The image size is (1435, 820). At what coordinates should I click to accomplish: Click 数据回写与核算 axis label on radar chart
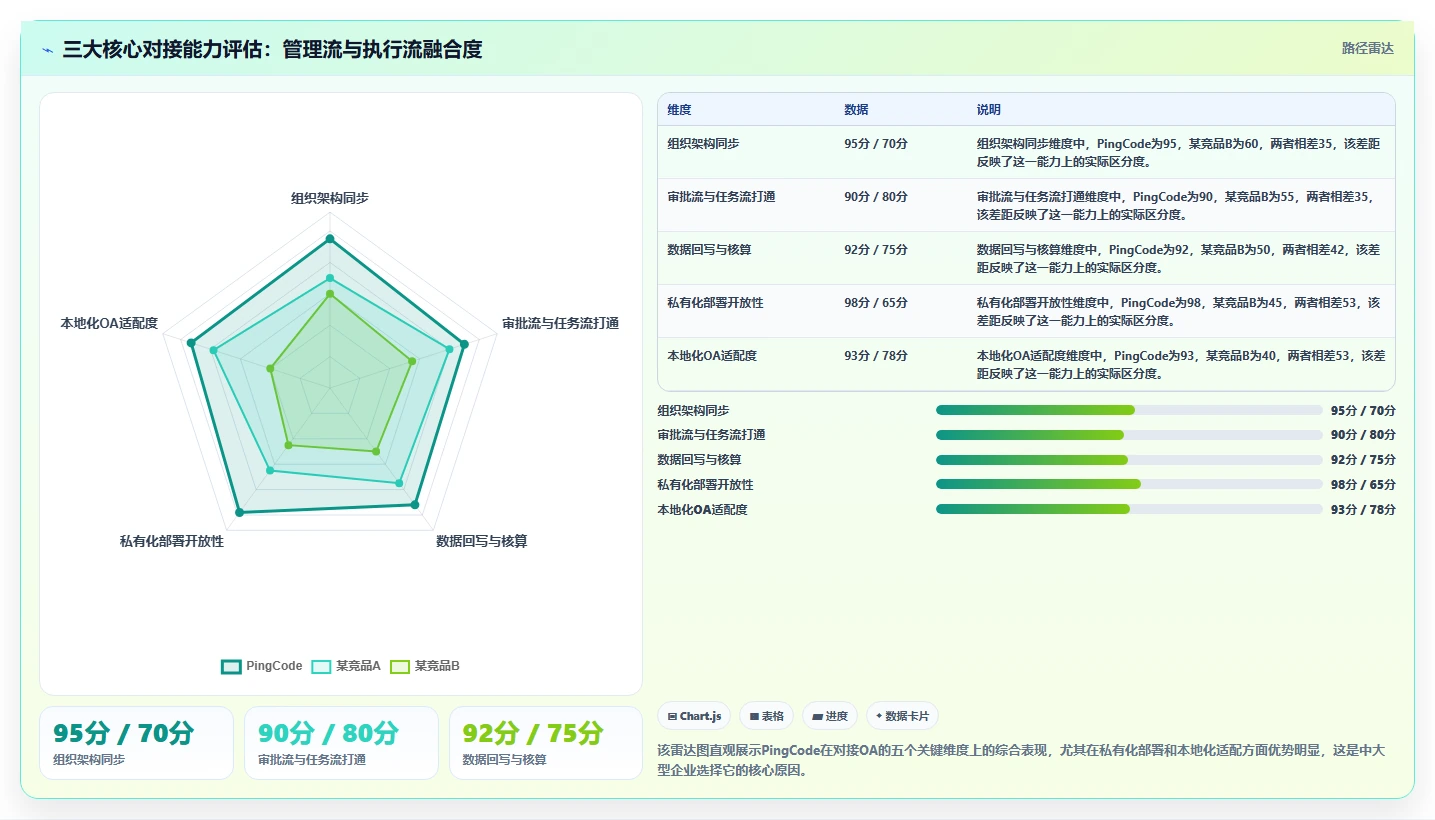482,541
